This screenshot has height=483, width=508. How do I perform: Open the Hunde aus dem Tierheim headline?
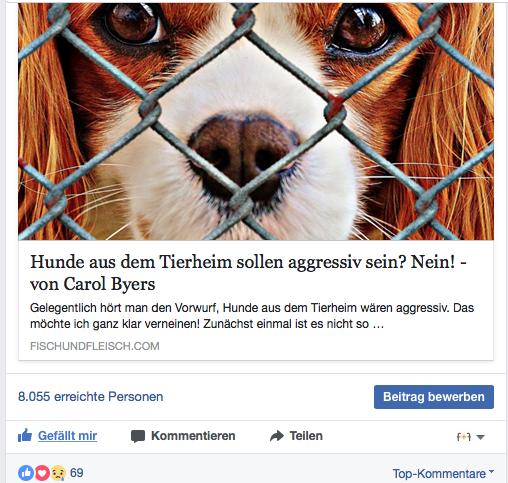click(248, 273)
